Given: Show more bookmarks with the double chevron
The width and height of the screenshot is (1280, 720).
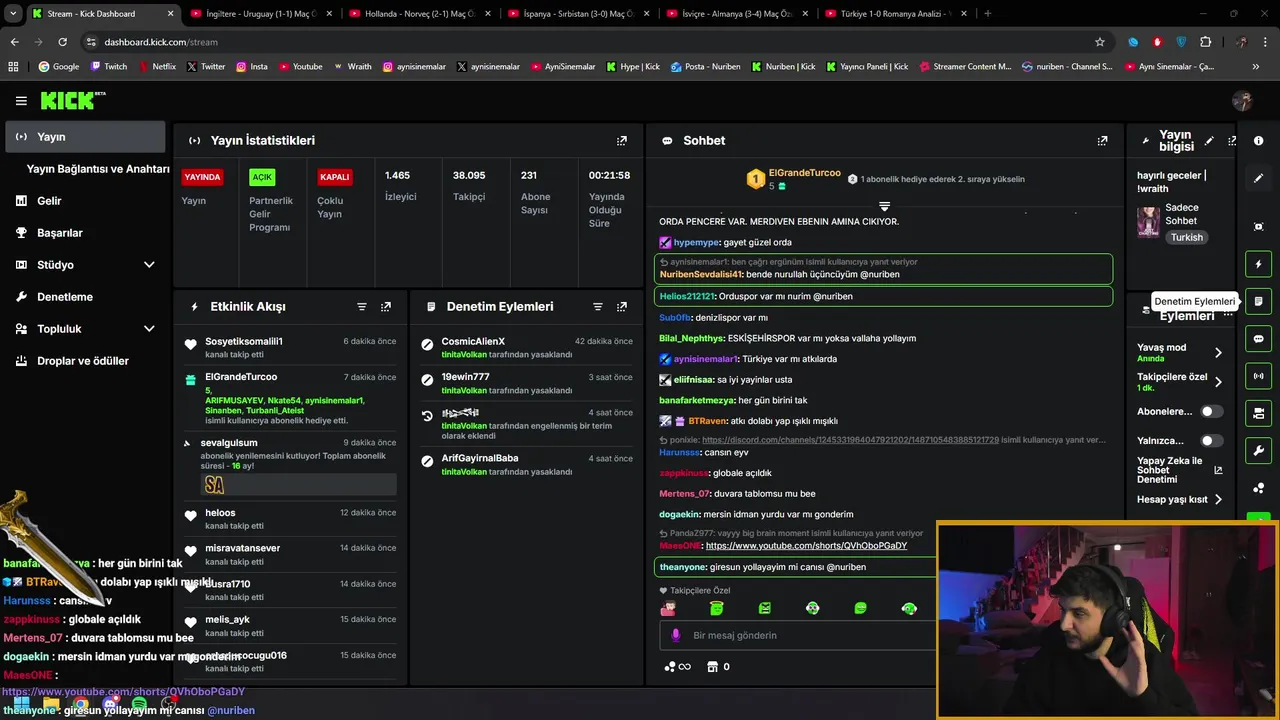Looking at the screenshot, I should 1256,67.
